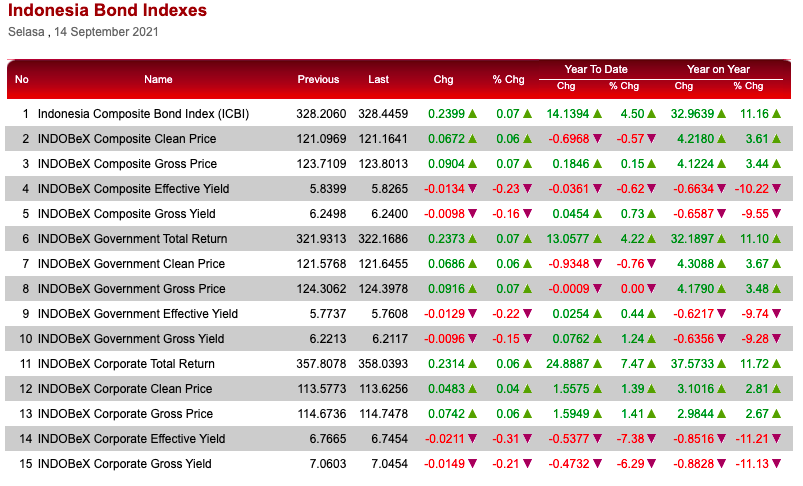Image resolution: width=803 pixels, height=486 pixels.
Task: Click the up arrow beside 0.0742
Action: [x=472, y=413]
